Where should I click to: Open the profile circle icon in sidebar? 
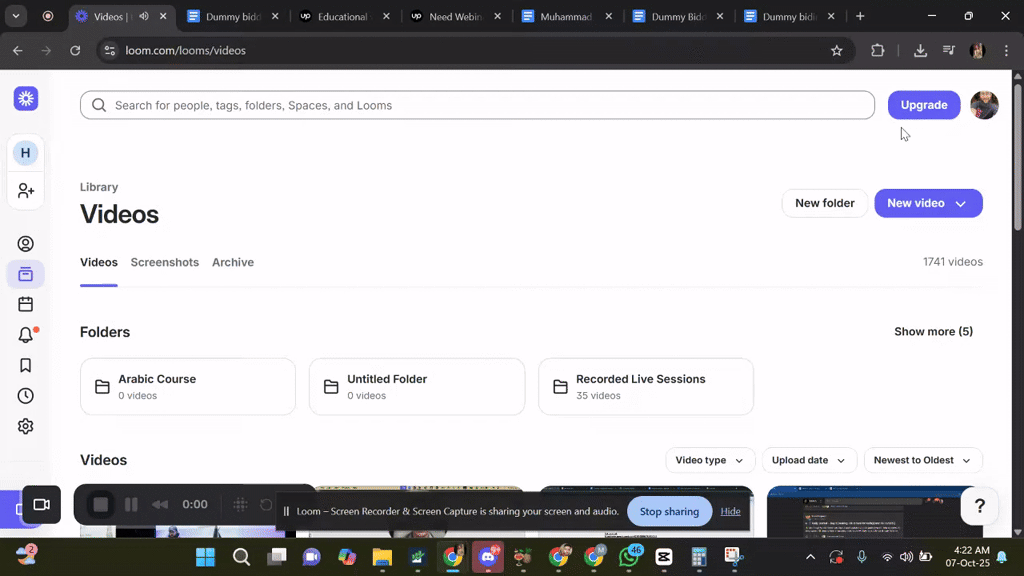click(25, 244)
